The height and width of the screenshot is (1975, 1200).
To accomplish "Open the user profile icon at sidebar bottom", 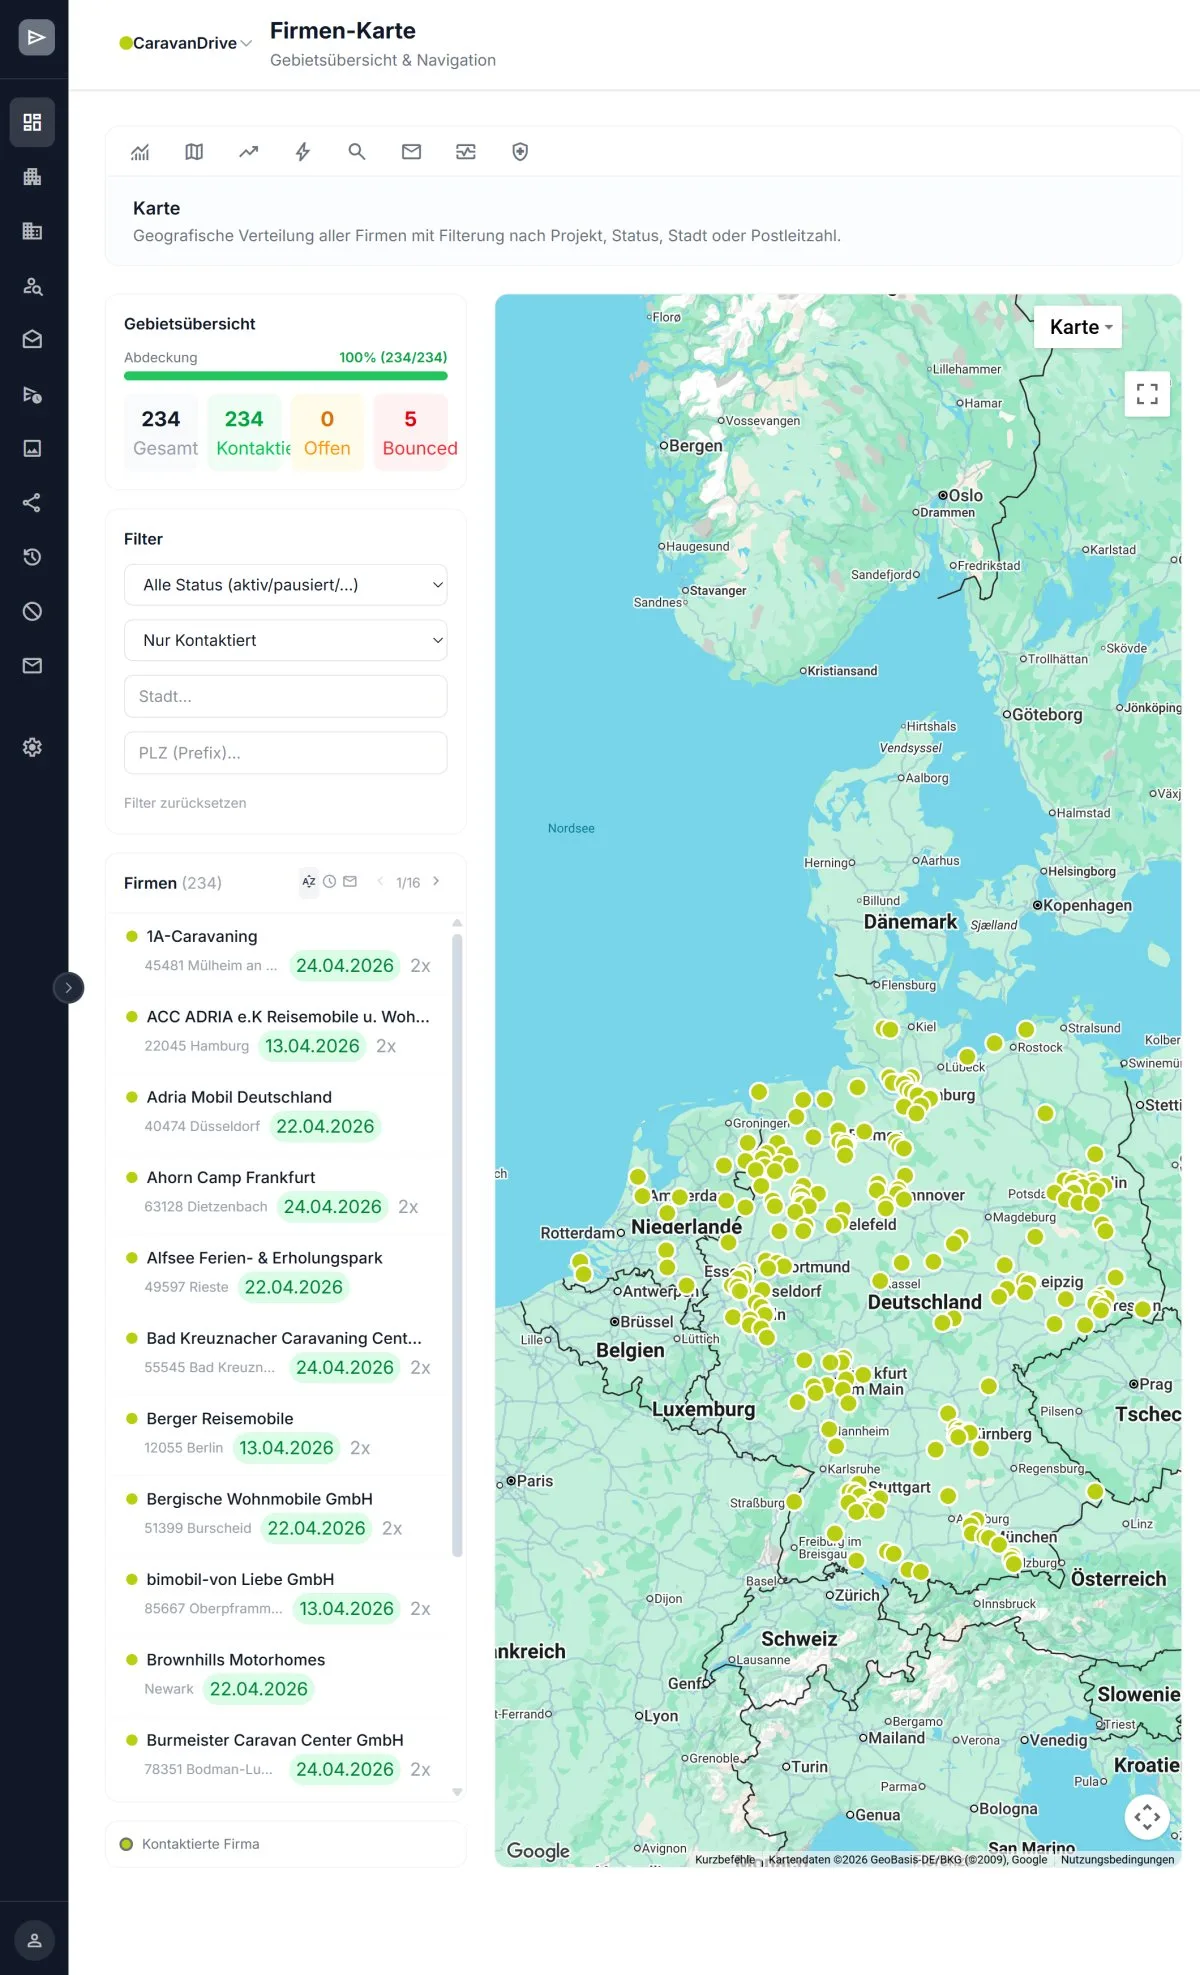I will (x=34, y=1940).
